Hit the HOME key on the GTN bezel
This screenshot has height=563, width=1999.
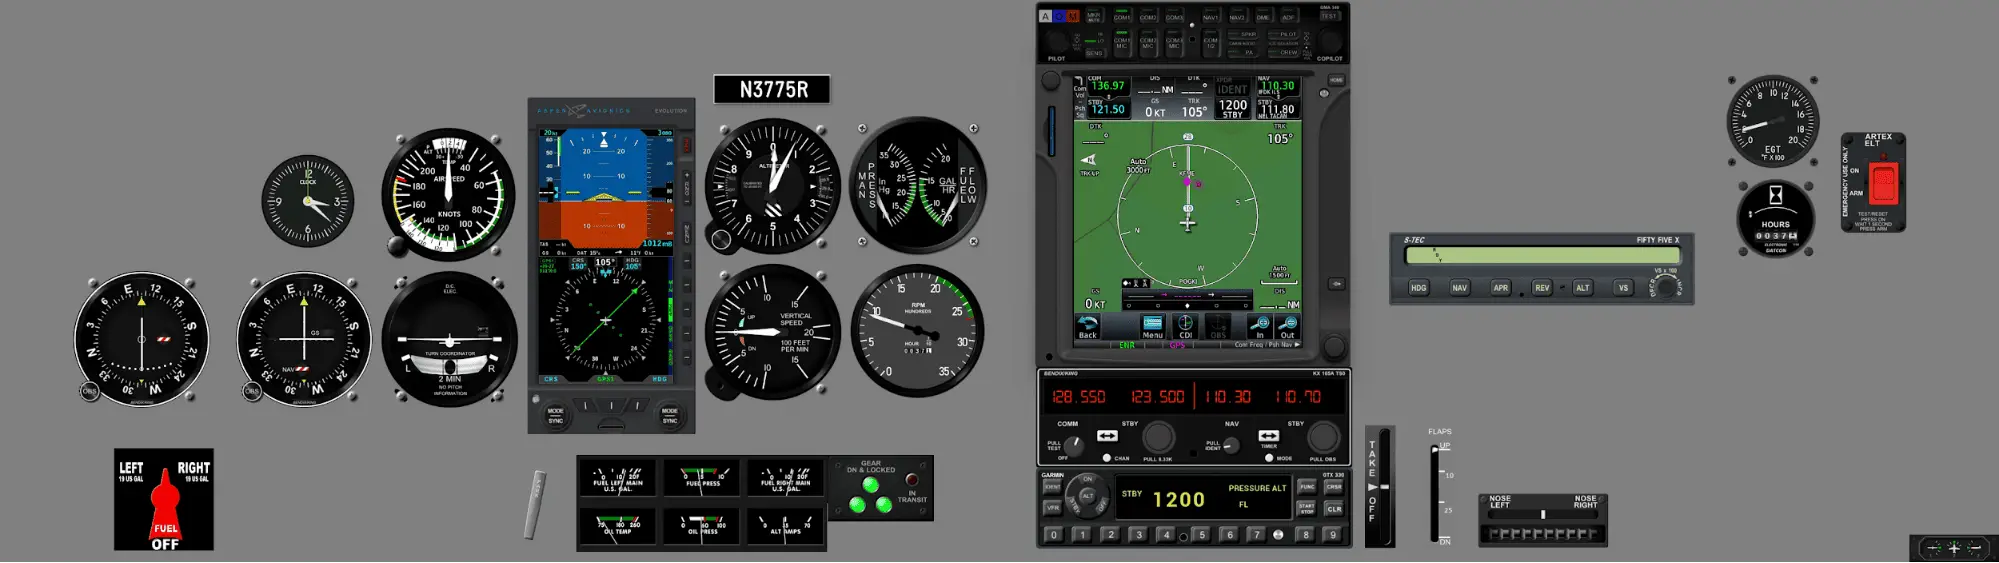[1336, 80]
